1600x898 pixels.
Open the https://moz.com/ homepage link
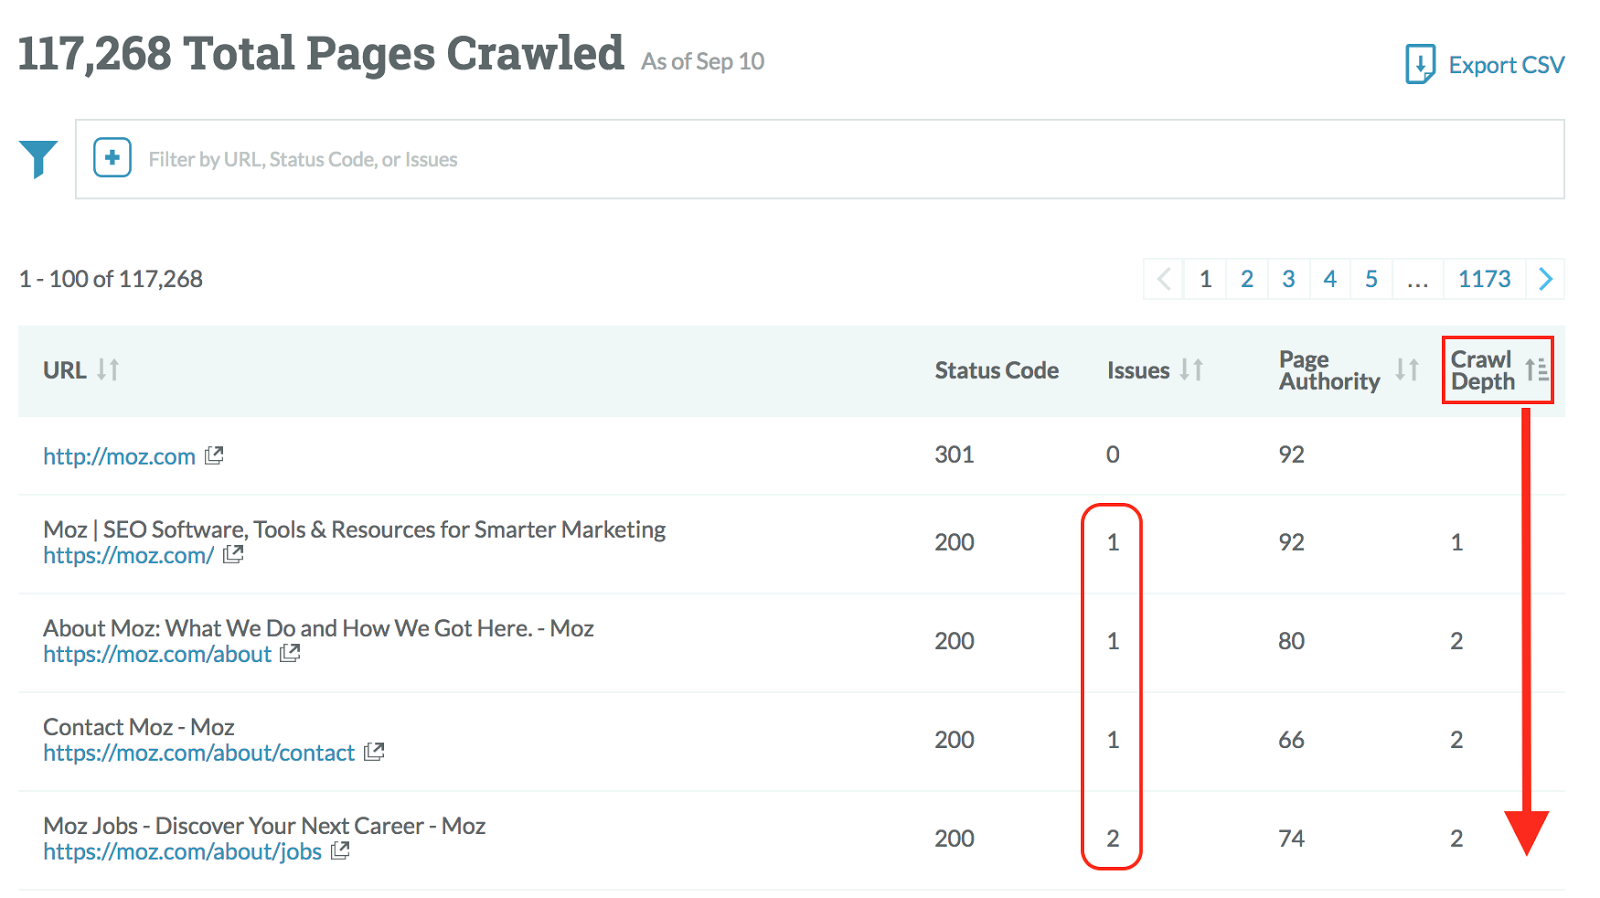coord(128,555)
